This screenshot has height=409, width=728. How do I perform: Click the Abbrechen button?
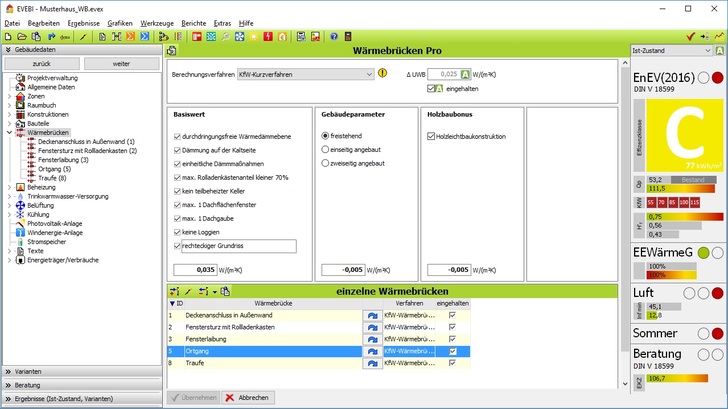pyautogui.click(x=247, y=397)
